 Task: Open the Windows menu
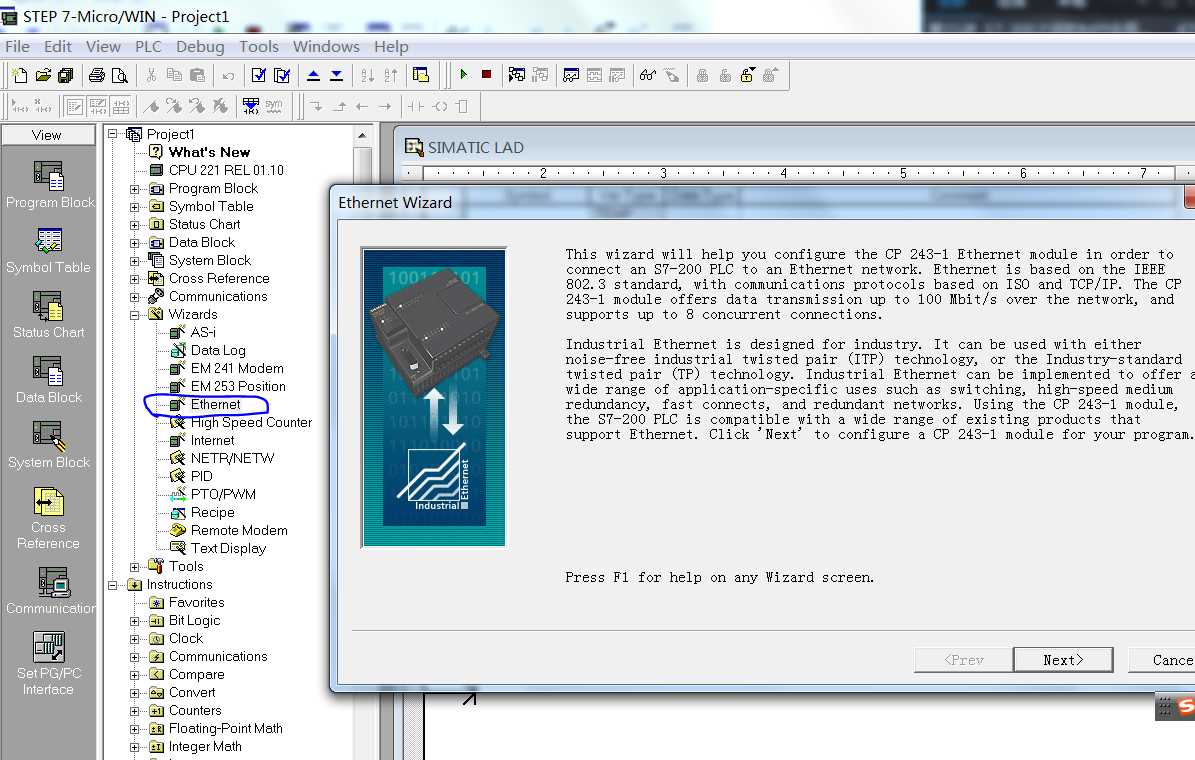click(x=326, y=46)
